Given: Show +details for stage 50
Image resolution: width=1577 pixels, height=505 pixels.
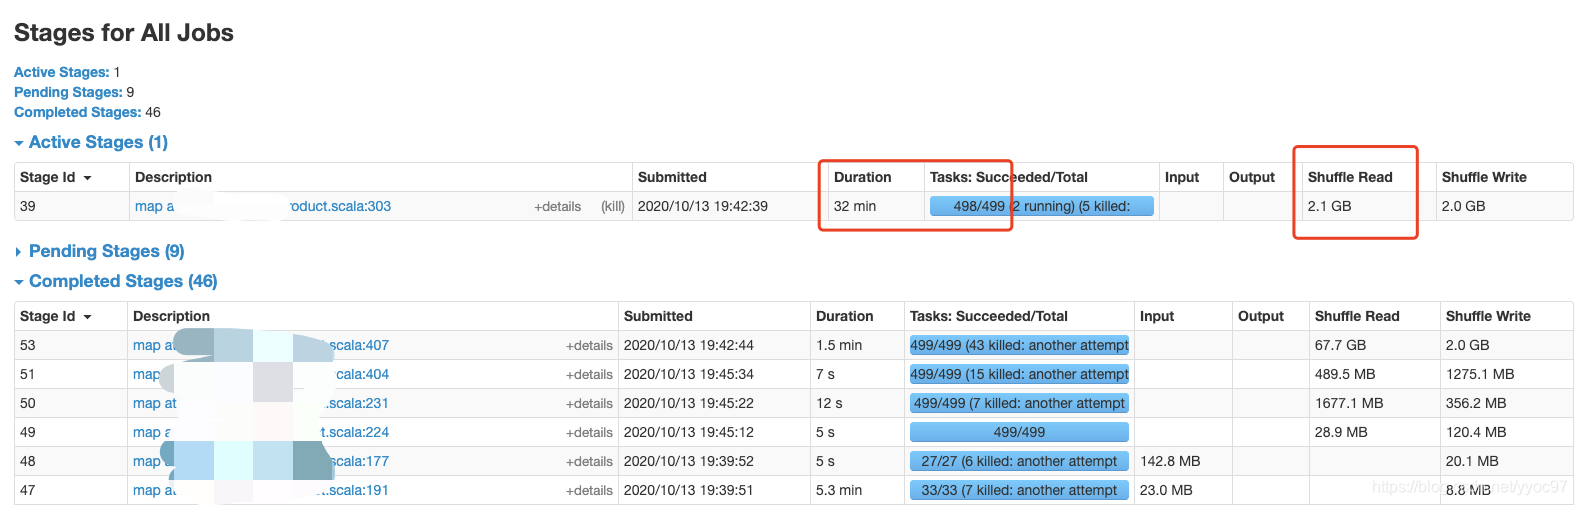Looking at the screenshot, I should (x=589, y=404).
